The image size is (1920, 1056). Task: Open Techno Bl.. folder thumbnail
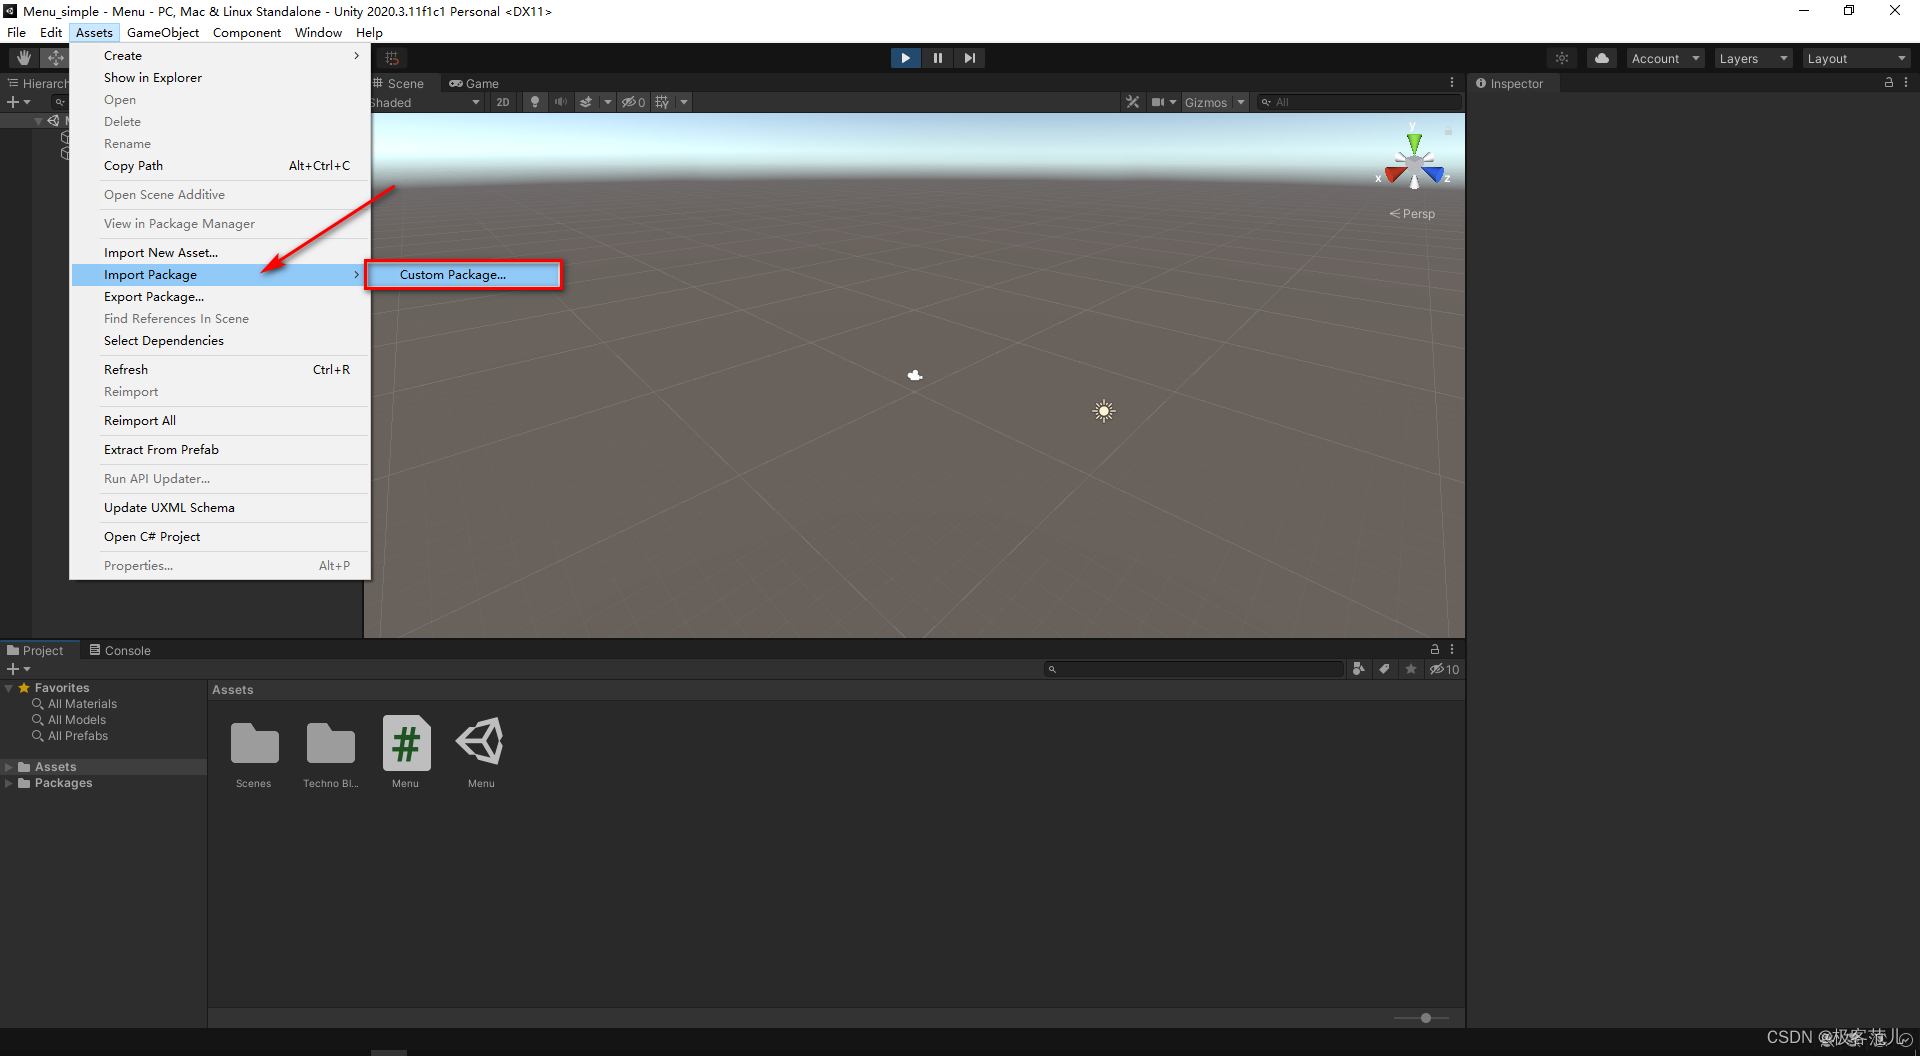(330, 743)
